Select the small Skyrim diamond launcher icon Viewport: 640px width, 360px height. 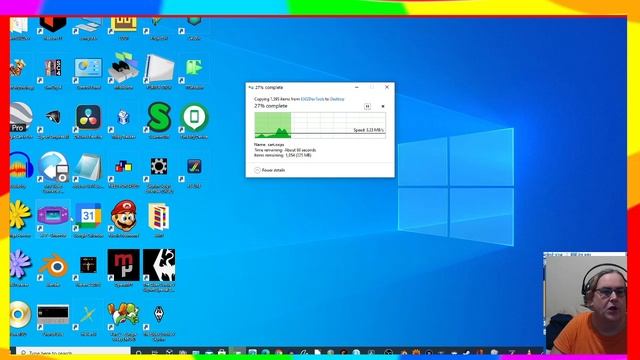coord(159,314)
